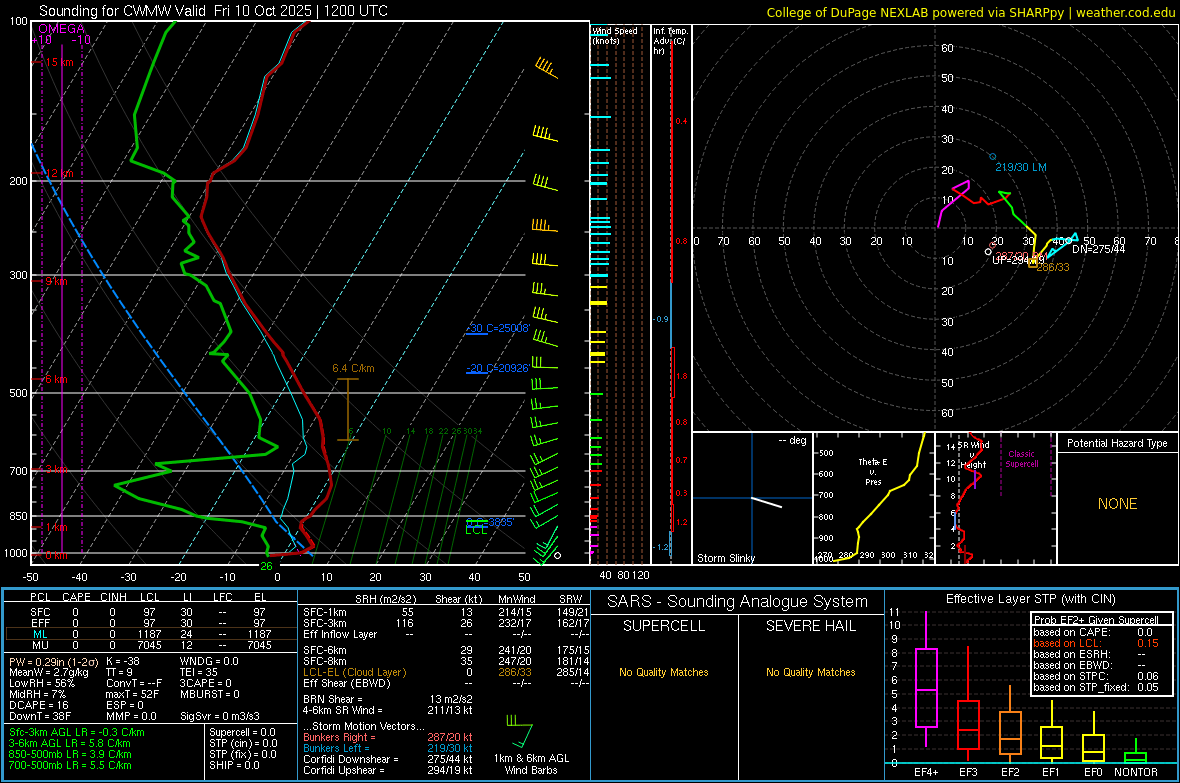
Task: Click the 'DN=275/44' hodograph label
Action: (1099, 249)
